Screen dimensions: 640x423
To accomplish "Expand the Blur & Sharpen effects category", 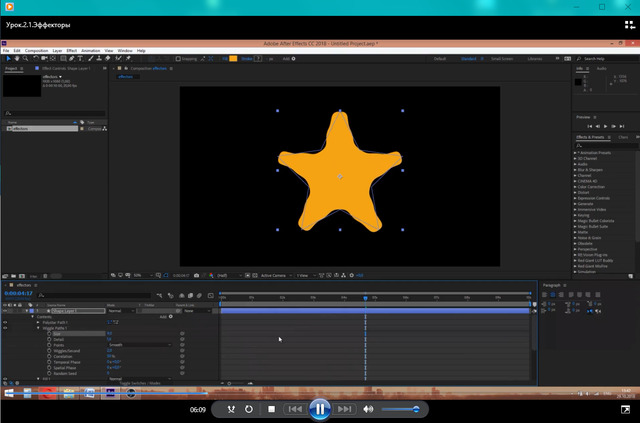I will [x=587, y=170].
